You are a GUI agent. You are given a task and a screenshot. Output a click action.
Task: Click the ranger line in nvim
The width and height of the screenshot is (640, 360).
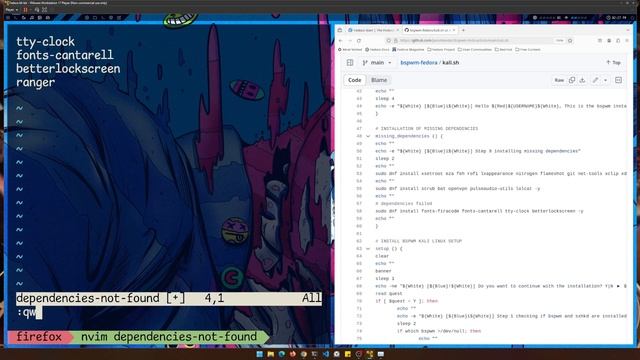point(36,82)
